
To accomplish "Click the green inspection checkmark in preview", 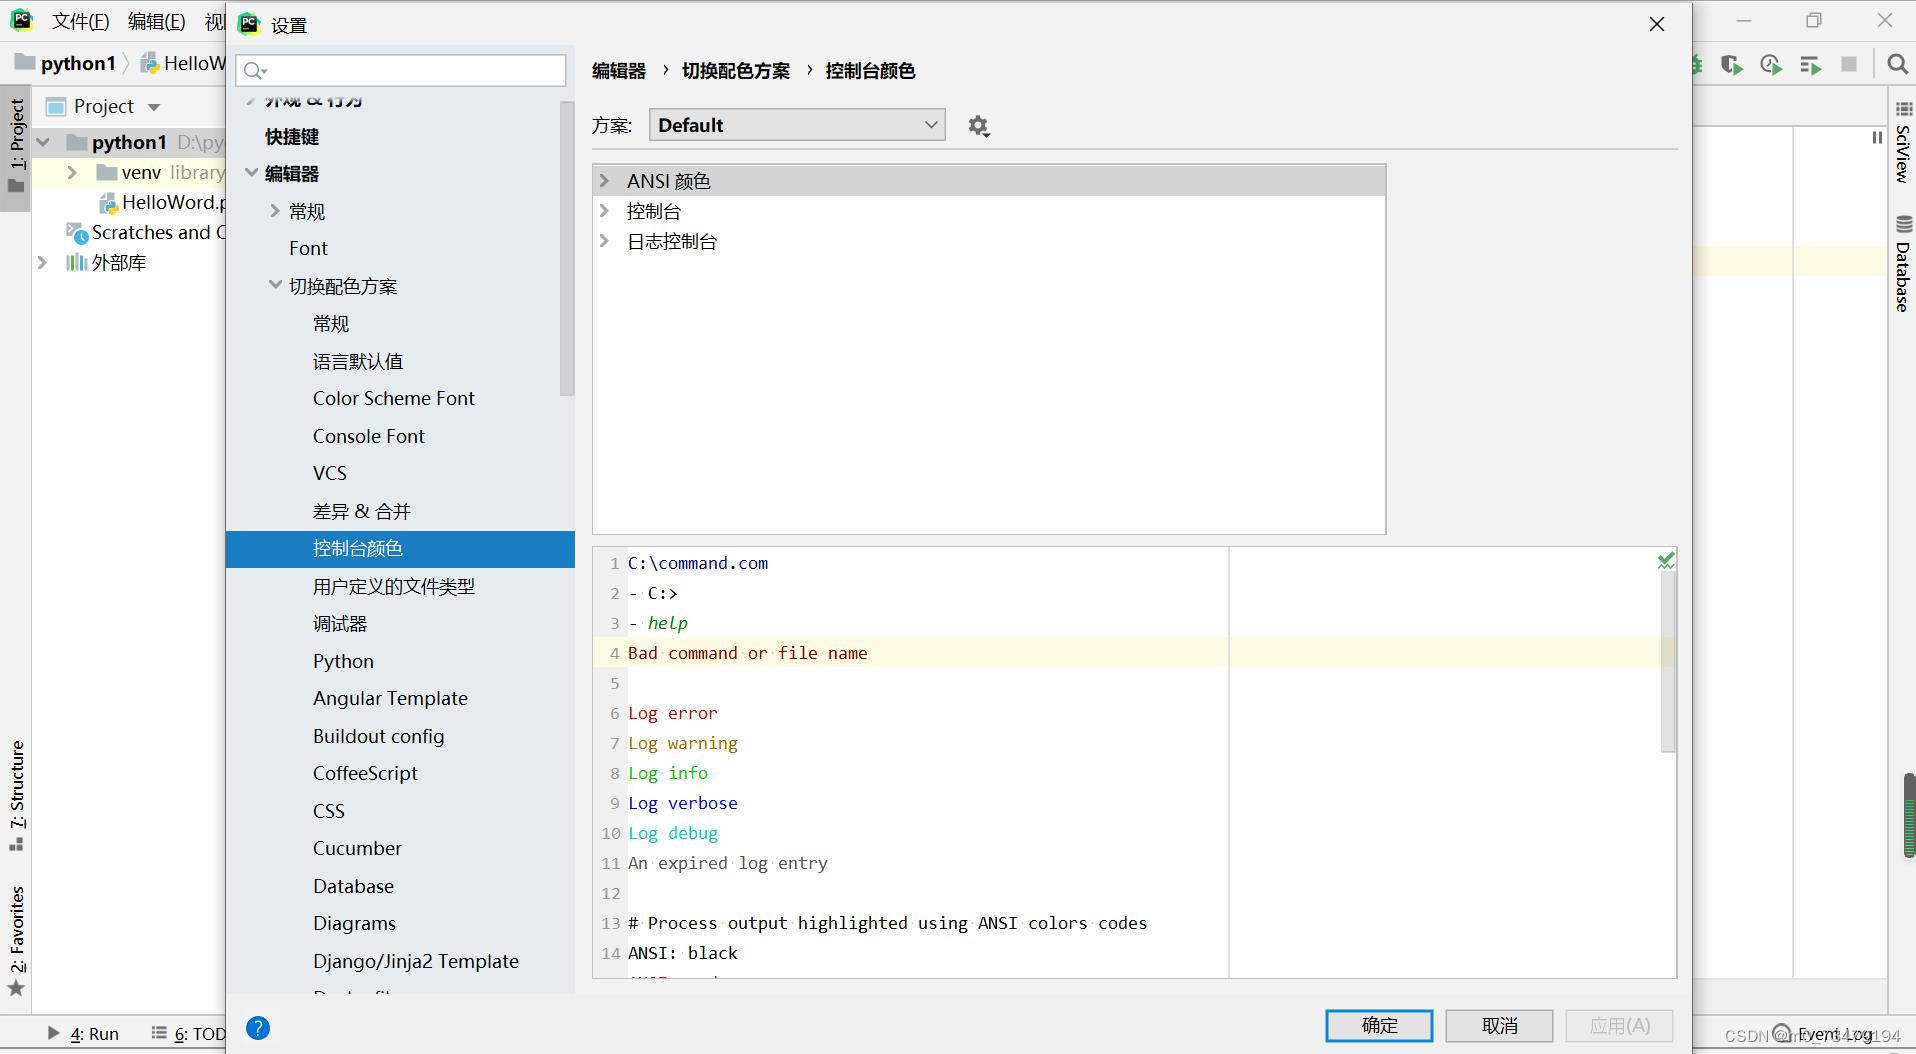I will pos(1666,561).
